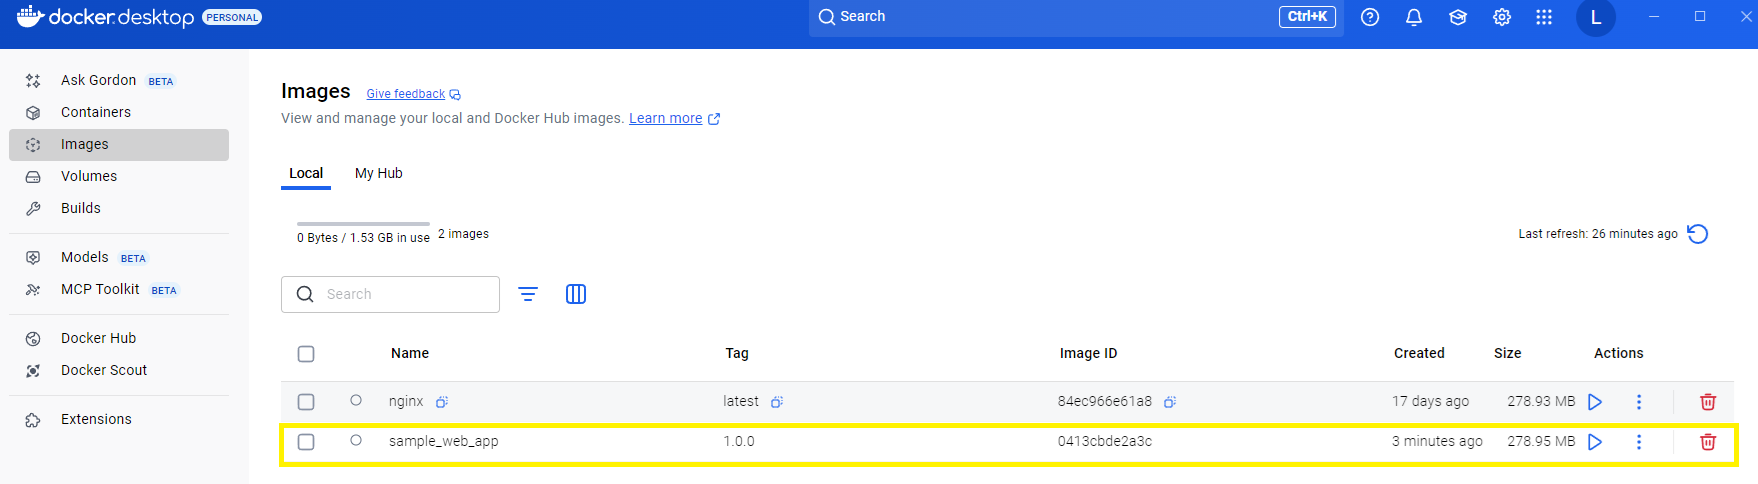
Task: Refresh the images list
Action: click(1698, 234)
